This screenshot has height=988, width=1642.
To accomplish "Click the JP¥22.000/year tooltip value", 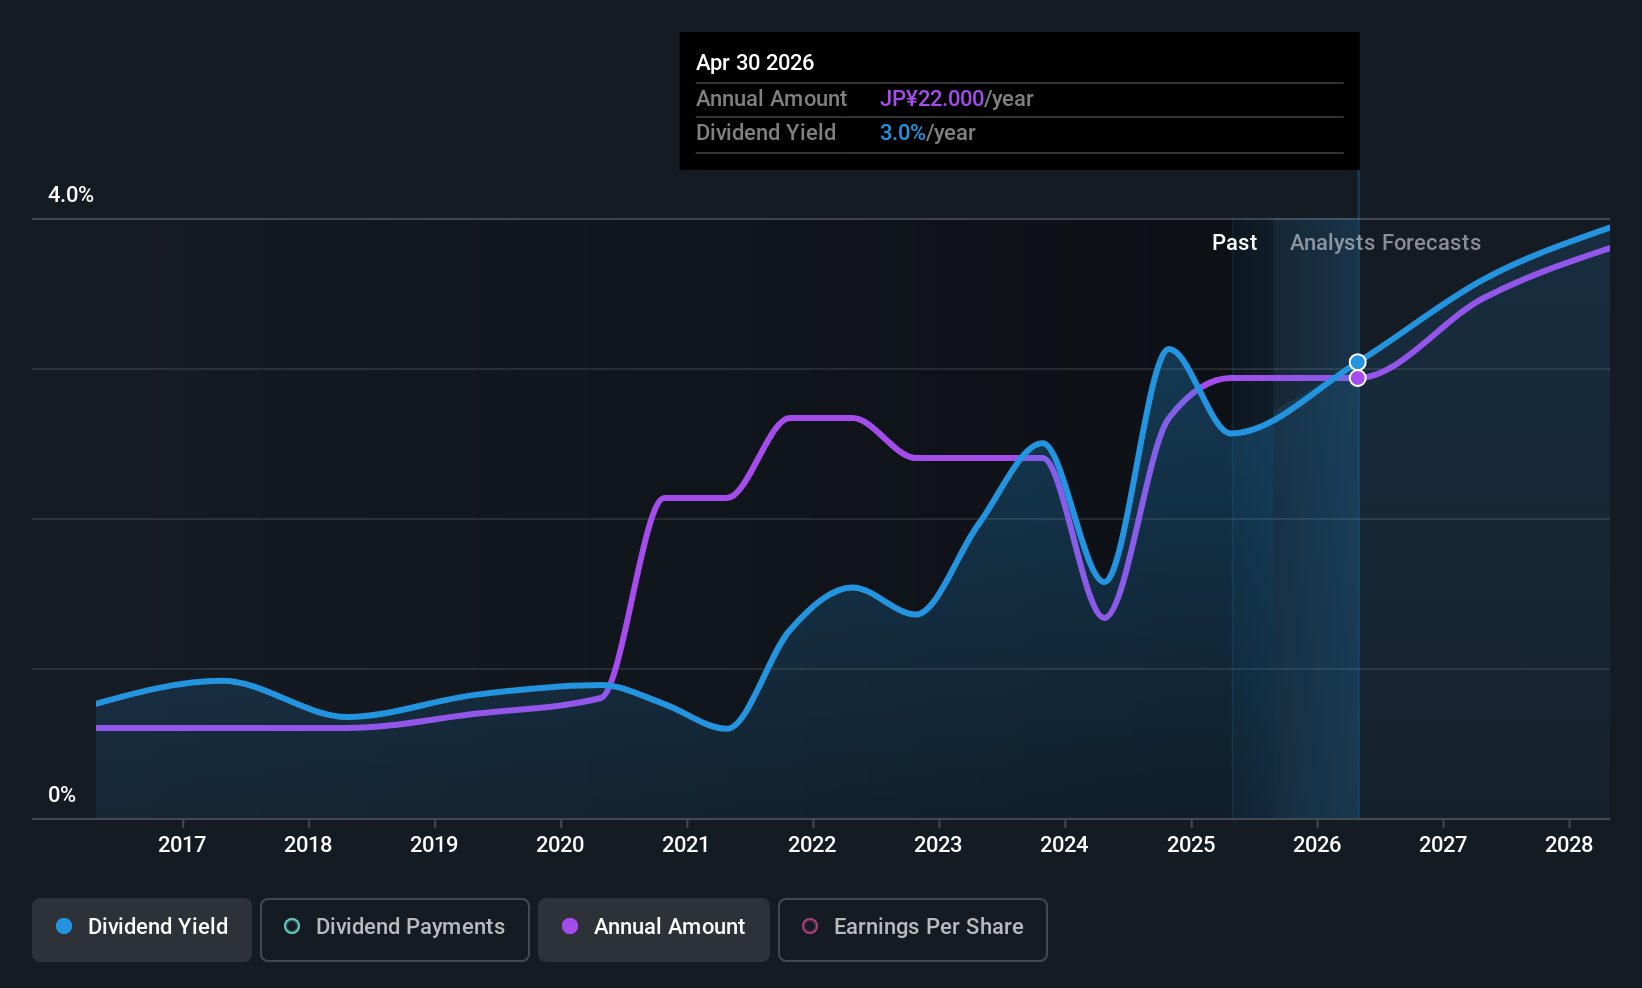I will 956,98.
